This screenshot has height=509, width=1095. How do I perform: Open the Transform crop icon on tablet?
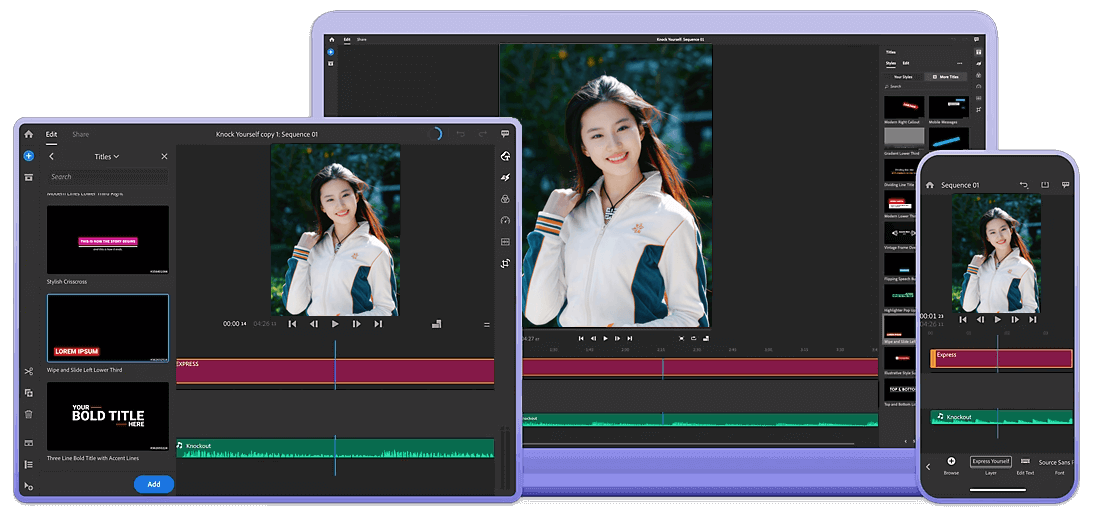505,263
